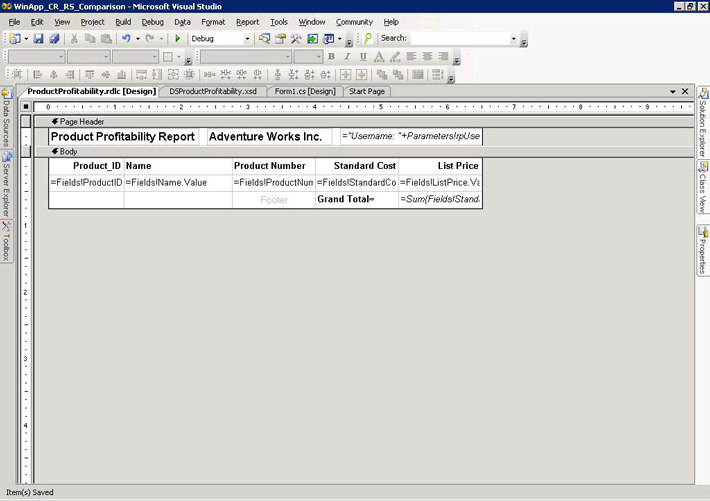Close the active document with the X button
This screenshot has height=501, width=710.
coord(685,92)
